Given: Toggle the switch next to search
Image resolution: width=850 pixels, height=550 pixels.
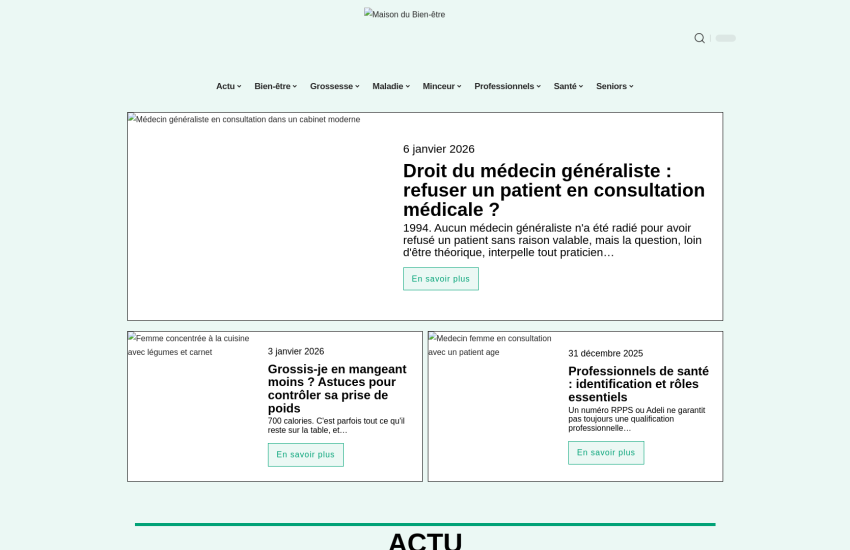Looking at the screenshot, I should coord(725,38).
